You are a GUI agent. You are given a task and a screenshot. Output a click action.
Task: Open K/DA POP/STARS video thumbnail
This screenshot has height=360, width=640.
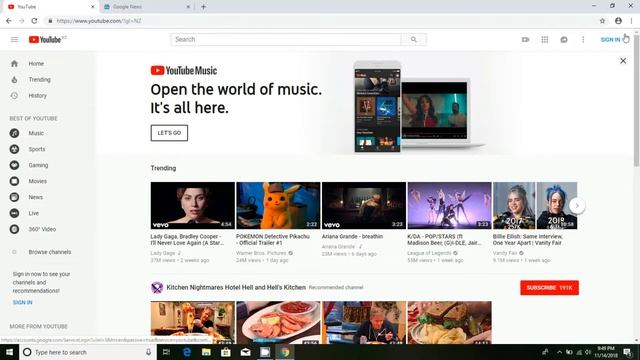[449, 205]
